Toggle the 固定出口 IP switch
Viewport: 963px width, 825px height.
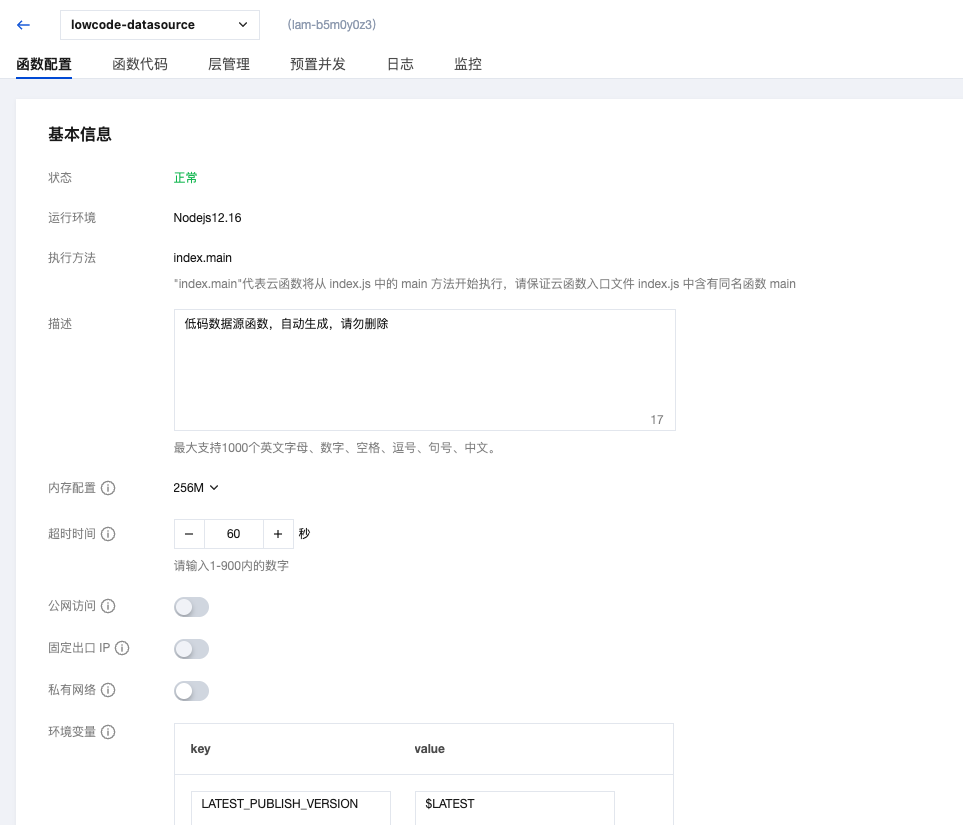click(x=192, y=649)
